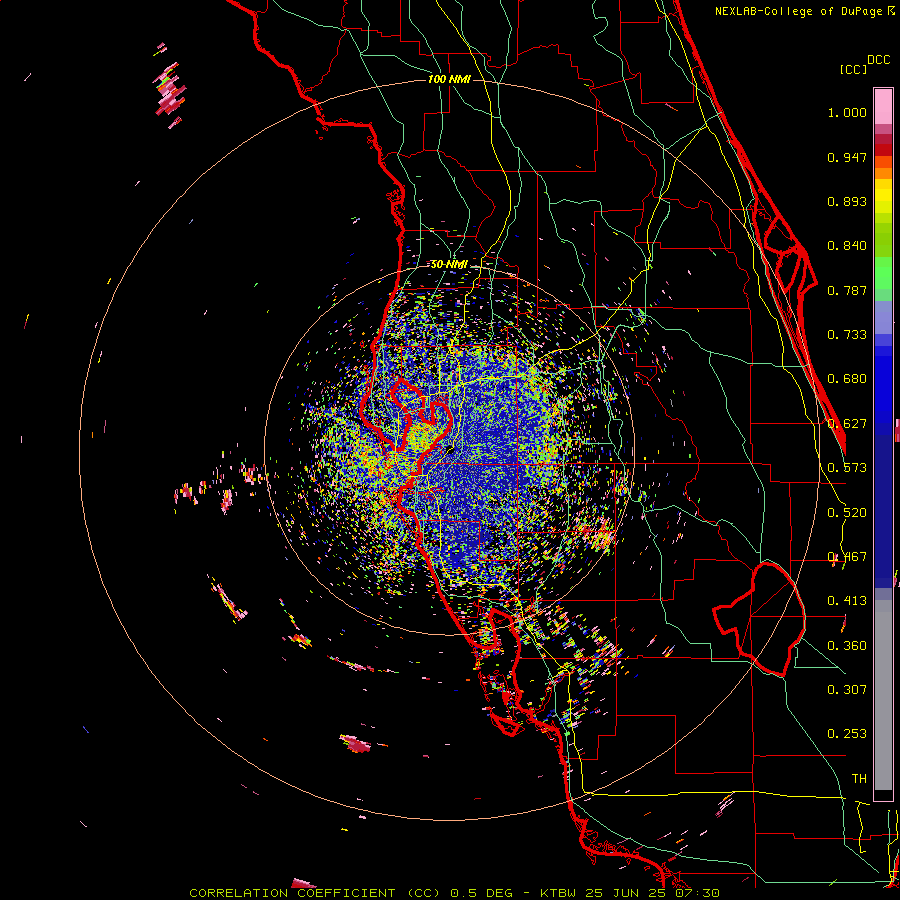
Task: Click the 0.573 scale value
Action: 847,468
